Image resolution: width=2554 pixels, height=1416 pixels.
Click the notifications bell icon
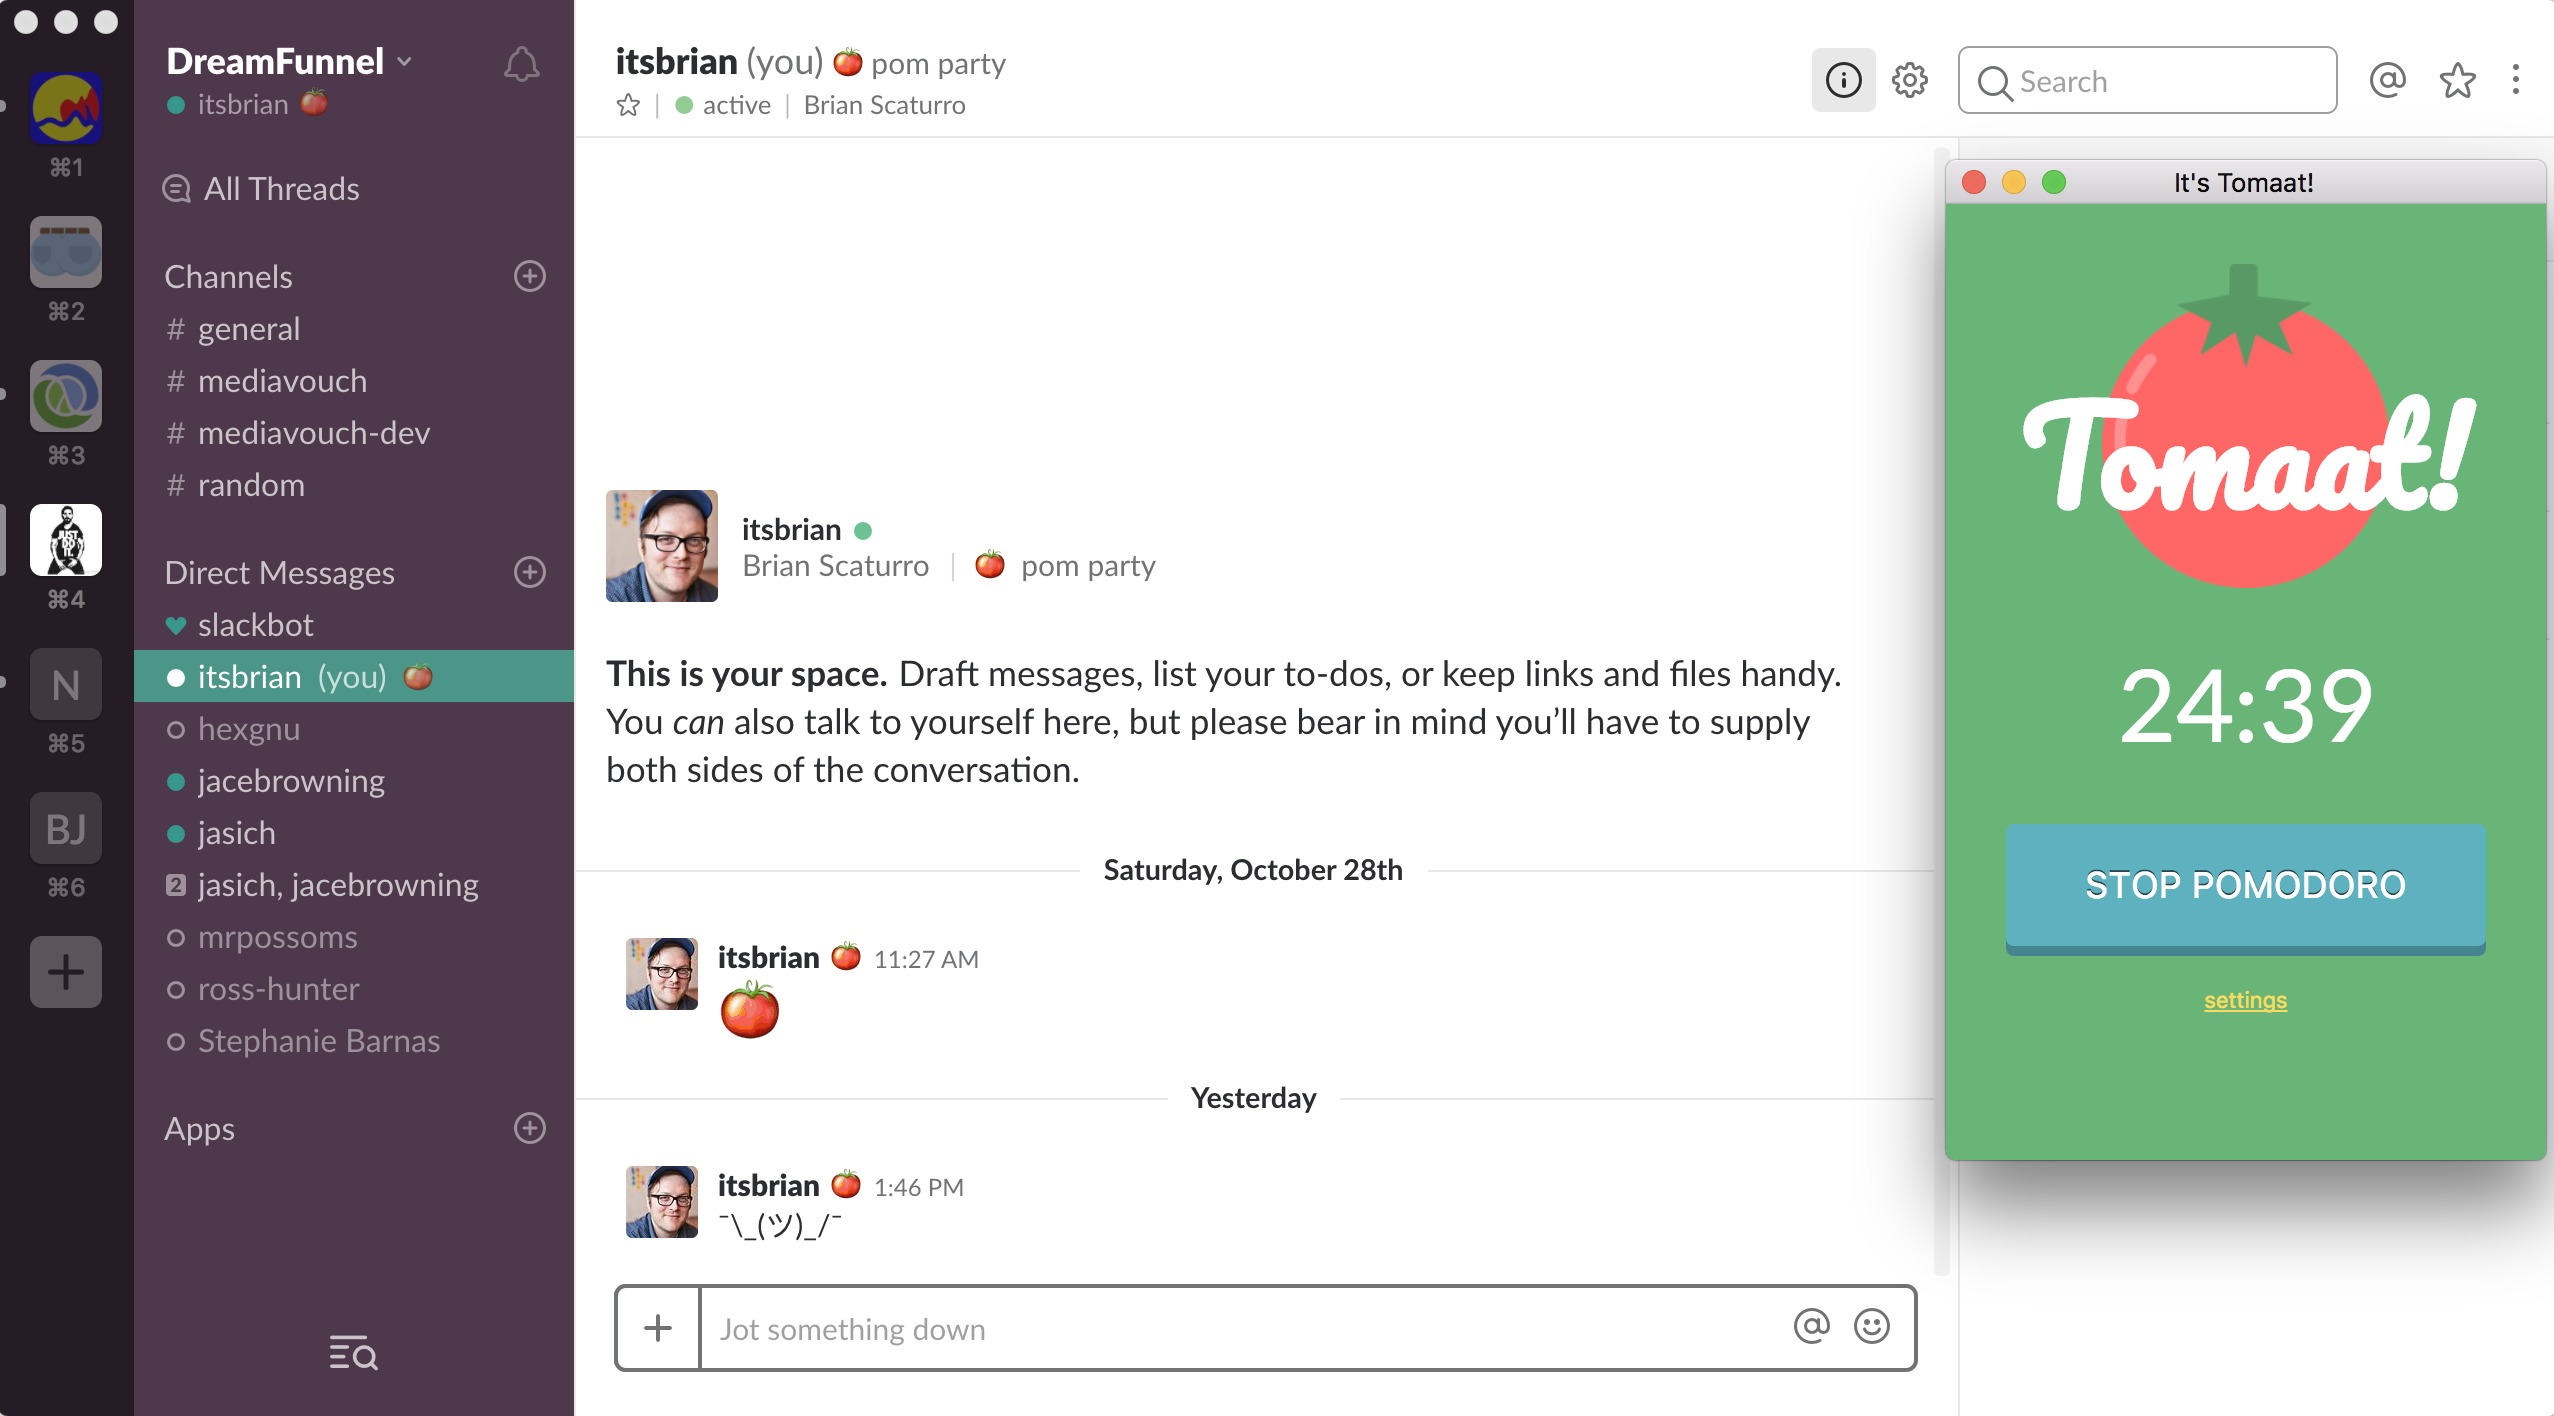(521, 65)
